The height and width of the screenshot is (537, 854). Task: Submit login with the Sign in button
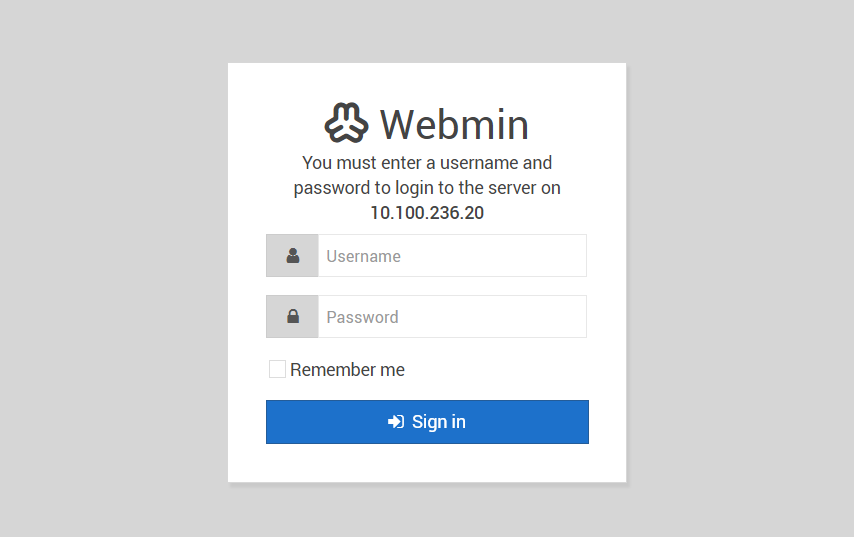(x=428, y=422)
